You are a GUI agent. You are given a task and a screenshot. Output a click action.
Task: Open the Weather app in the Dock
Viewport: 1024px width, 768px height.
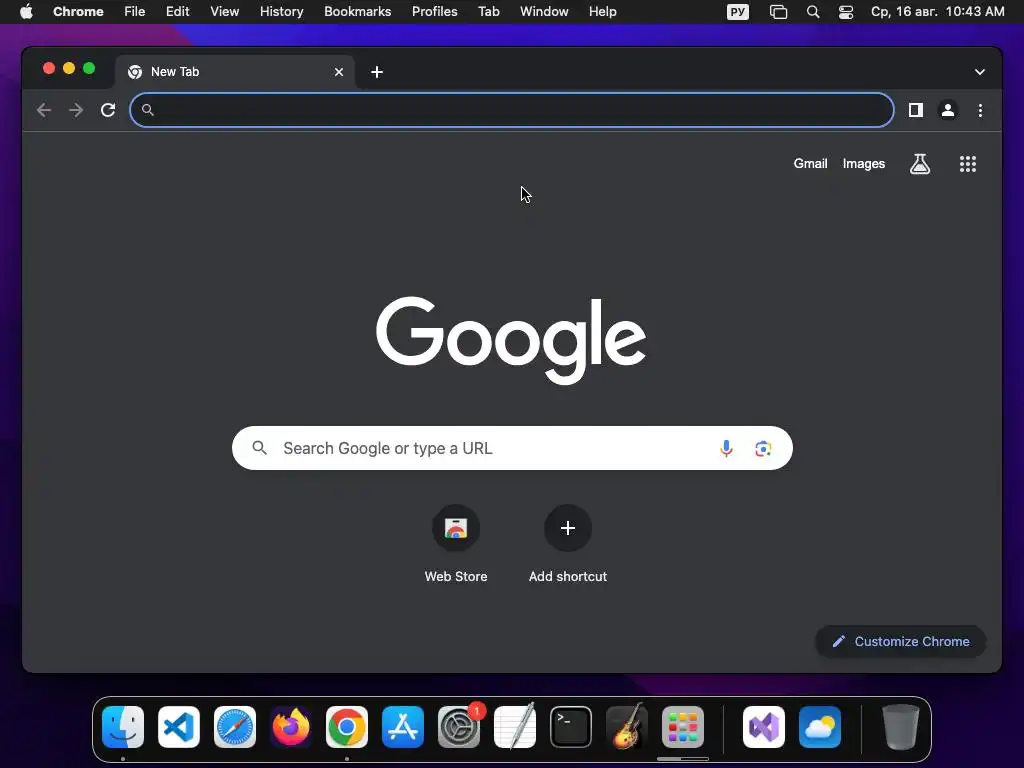pos(820,727)
